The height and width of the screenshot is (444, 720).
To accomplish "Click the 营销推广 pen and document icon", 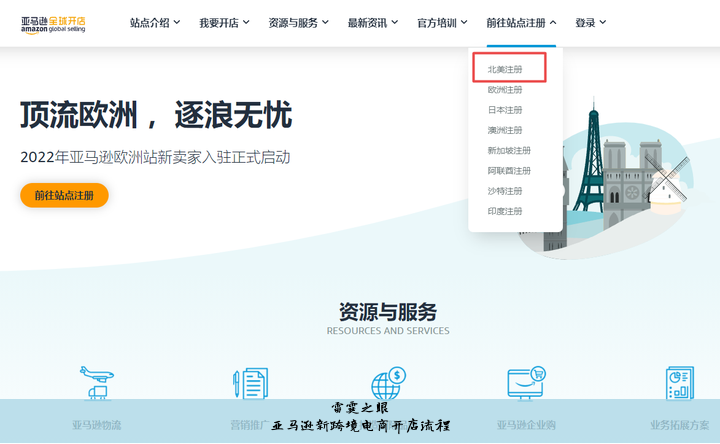I will tap(250, 383).
